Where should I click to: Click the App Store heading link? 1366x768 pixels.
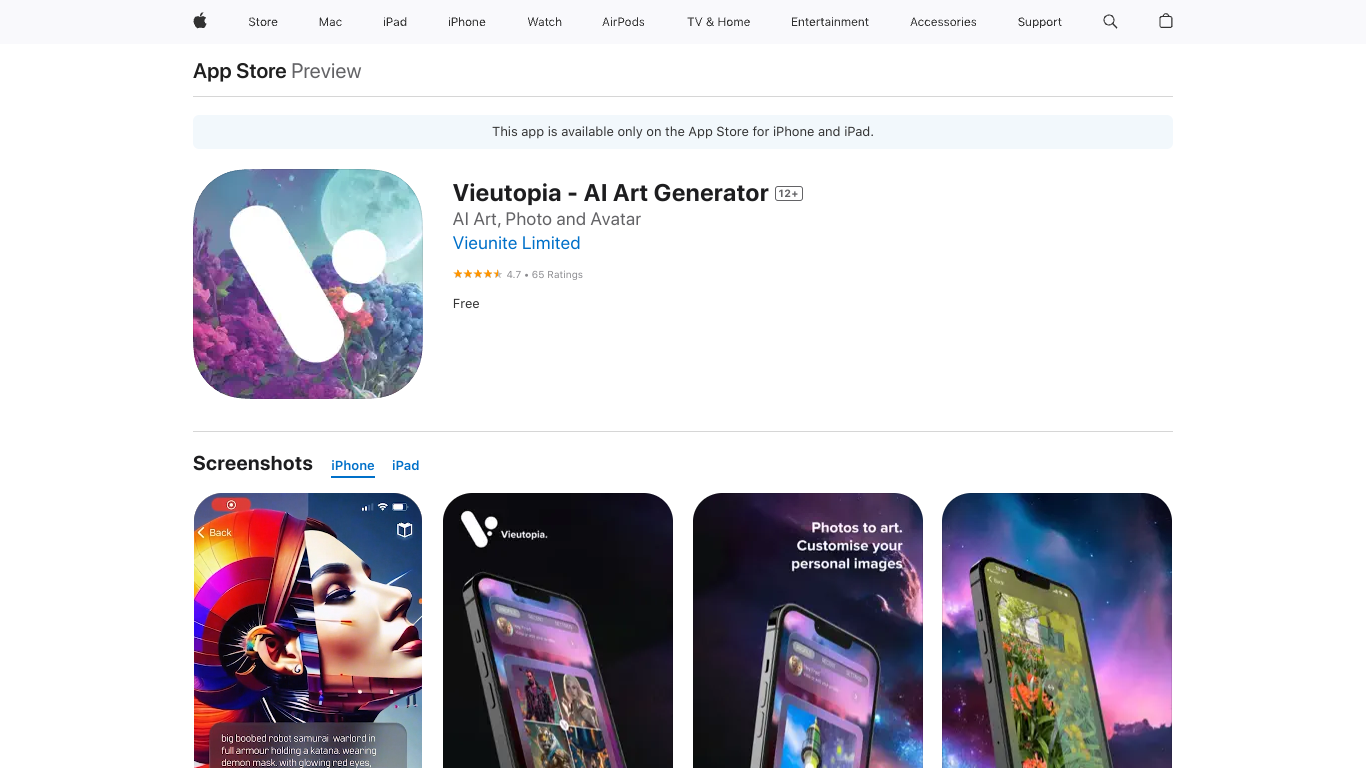click(x=240, y=71)
